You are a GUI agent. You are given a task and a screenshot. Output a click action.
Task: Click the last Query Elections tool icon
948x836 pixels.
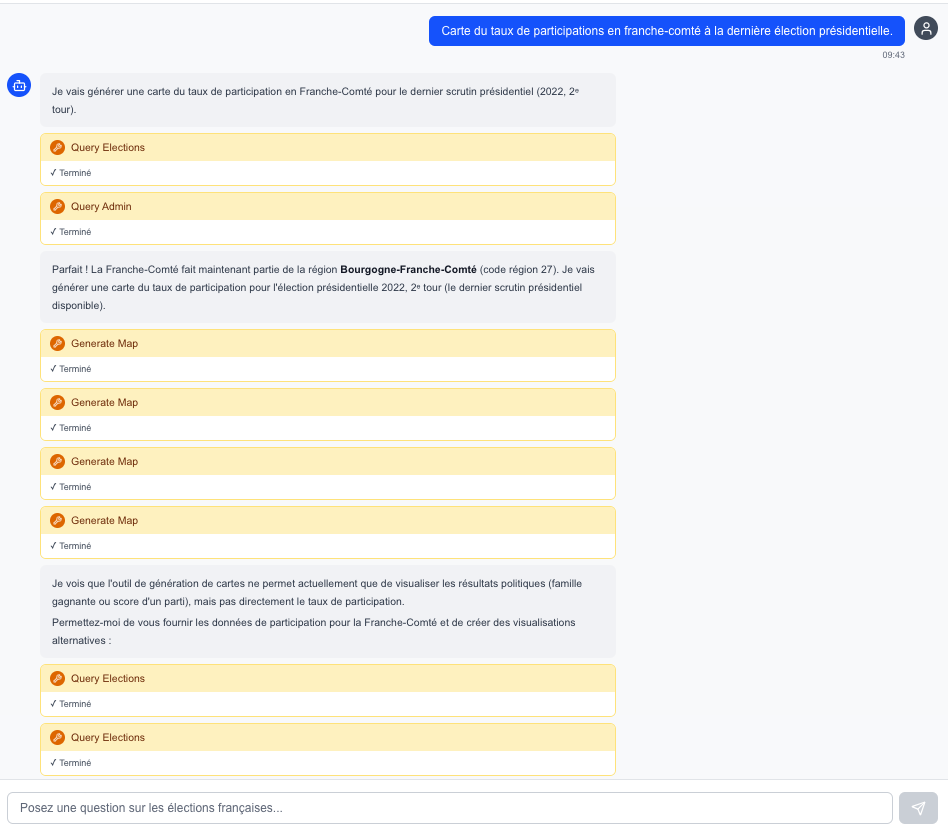(57, 737)
